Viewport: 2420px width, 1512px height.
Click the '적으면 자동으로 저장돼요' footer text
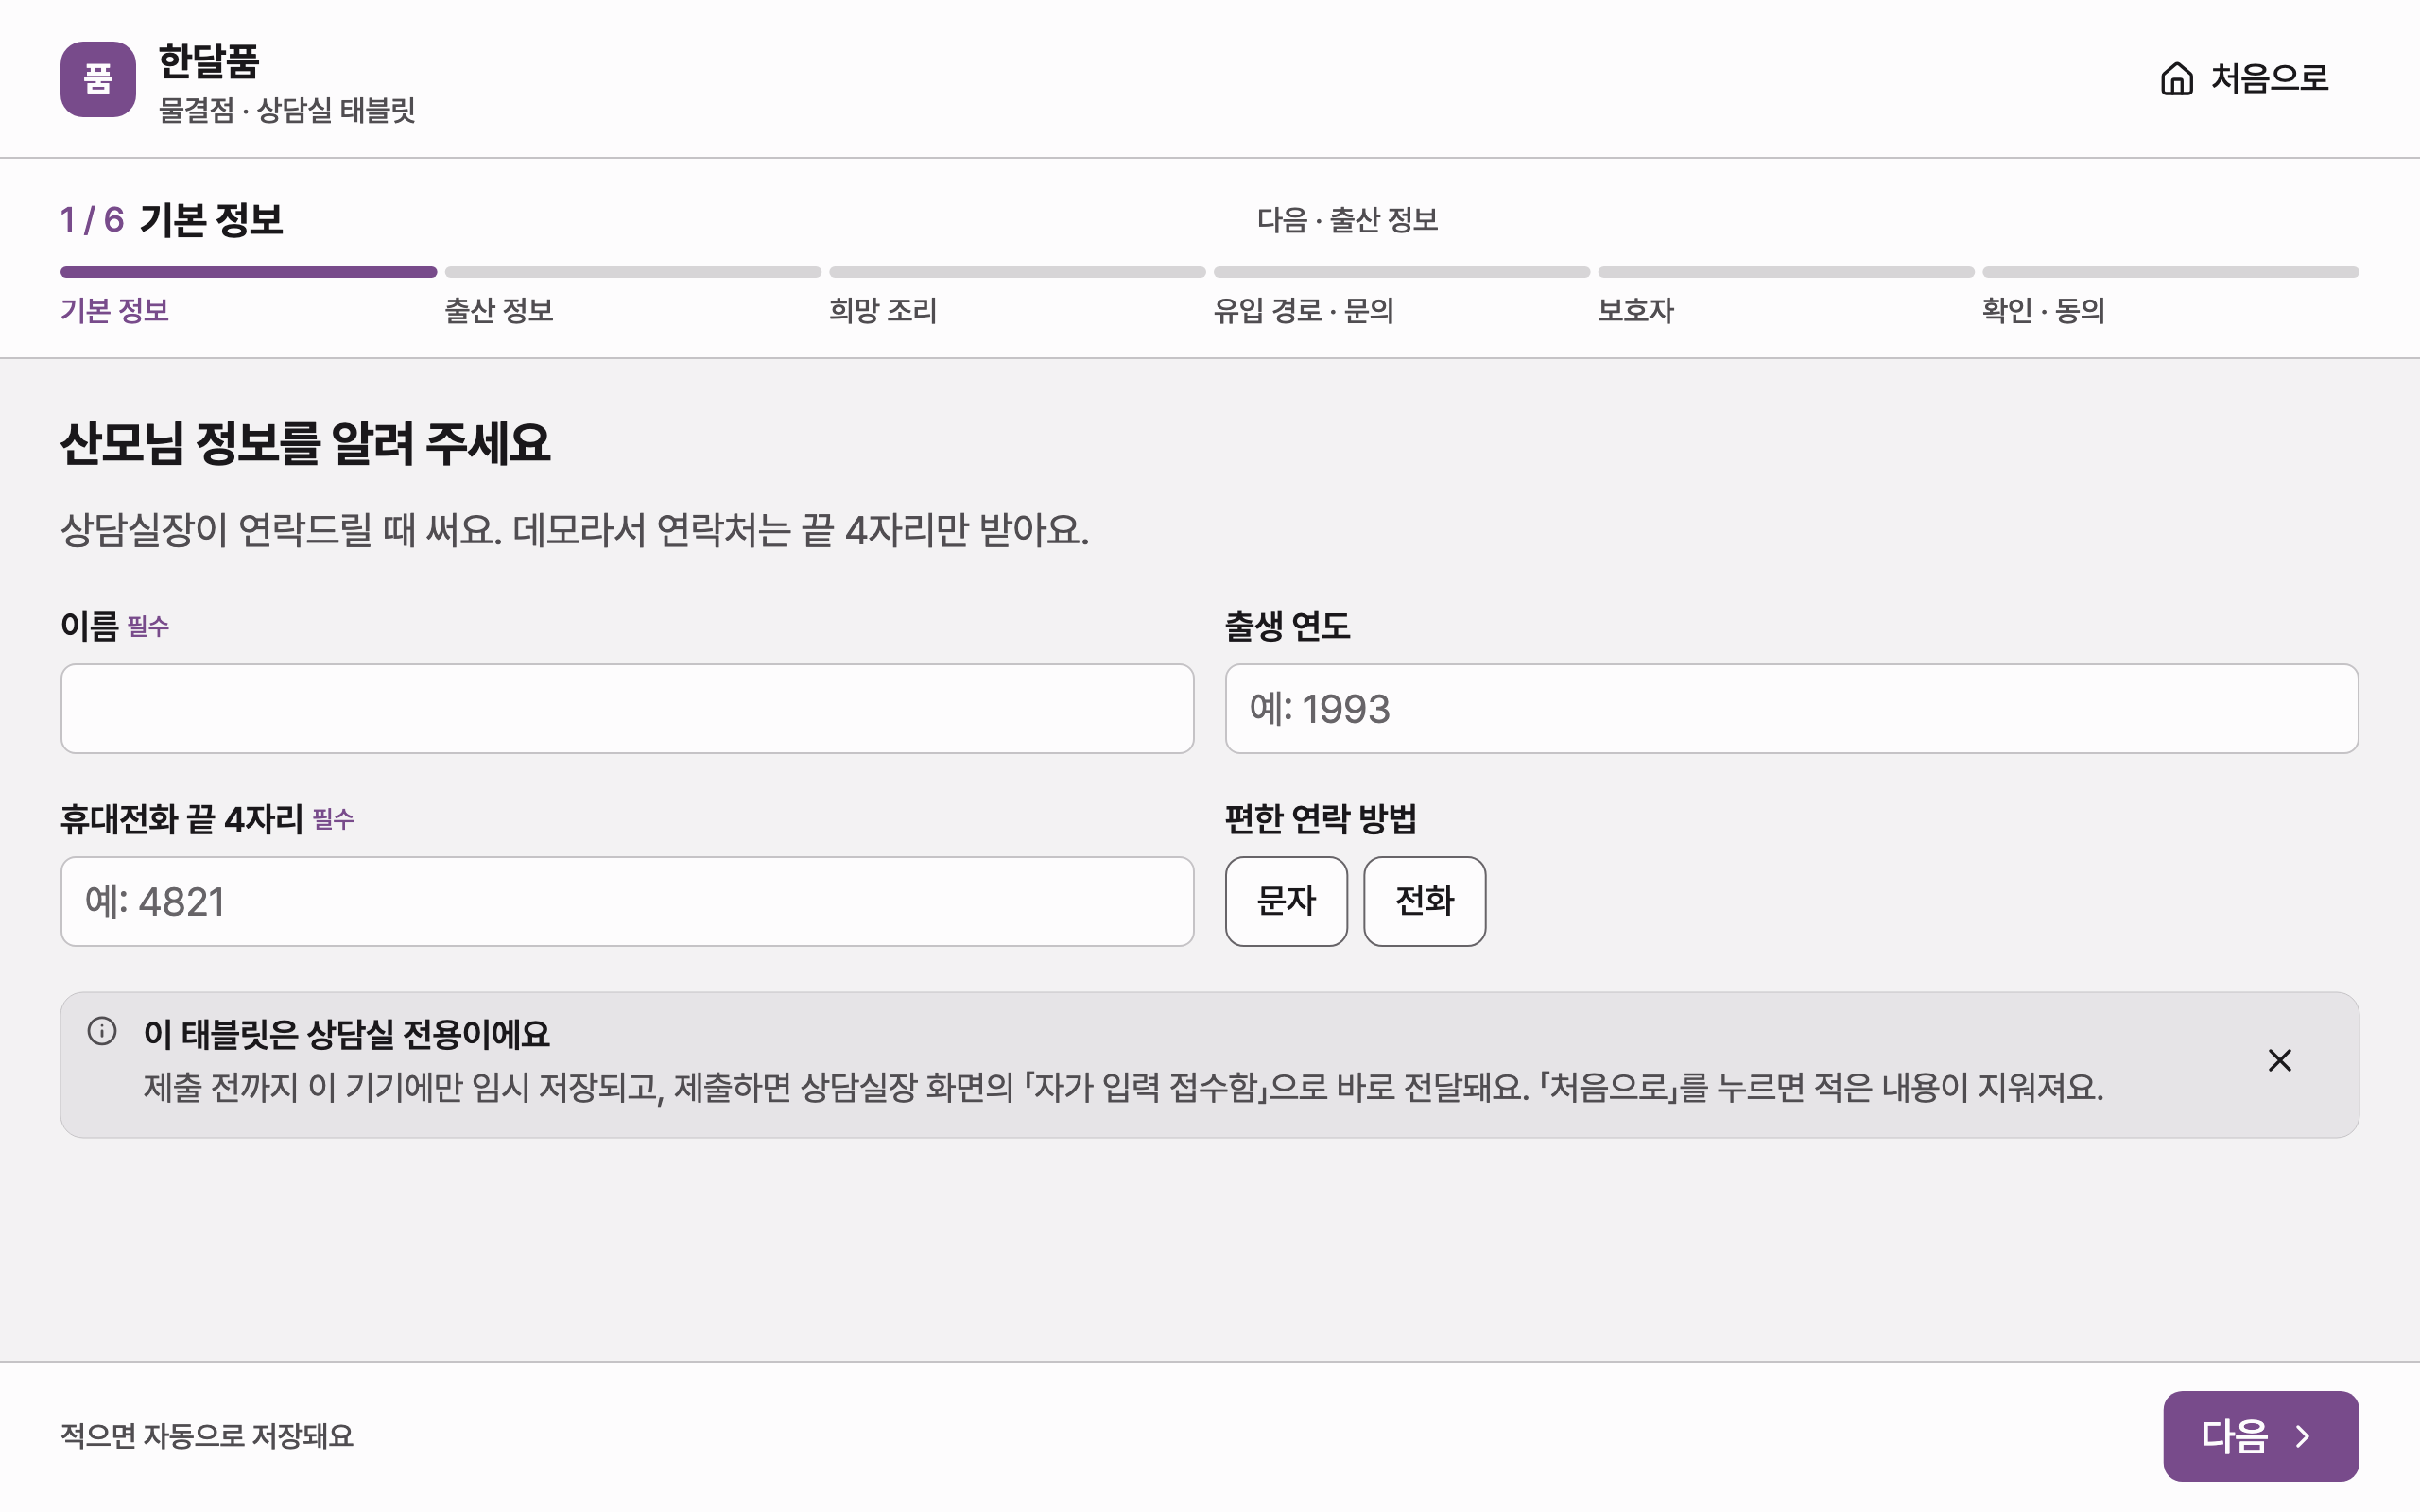point(207,1436)
